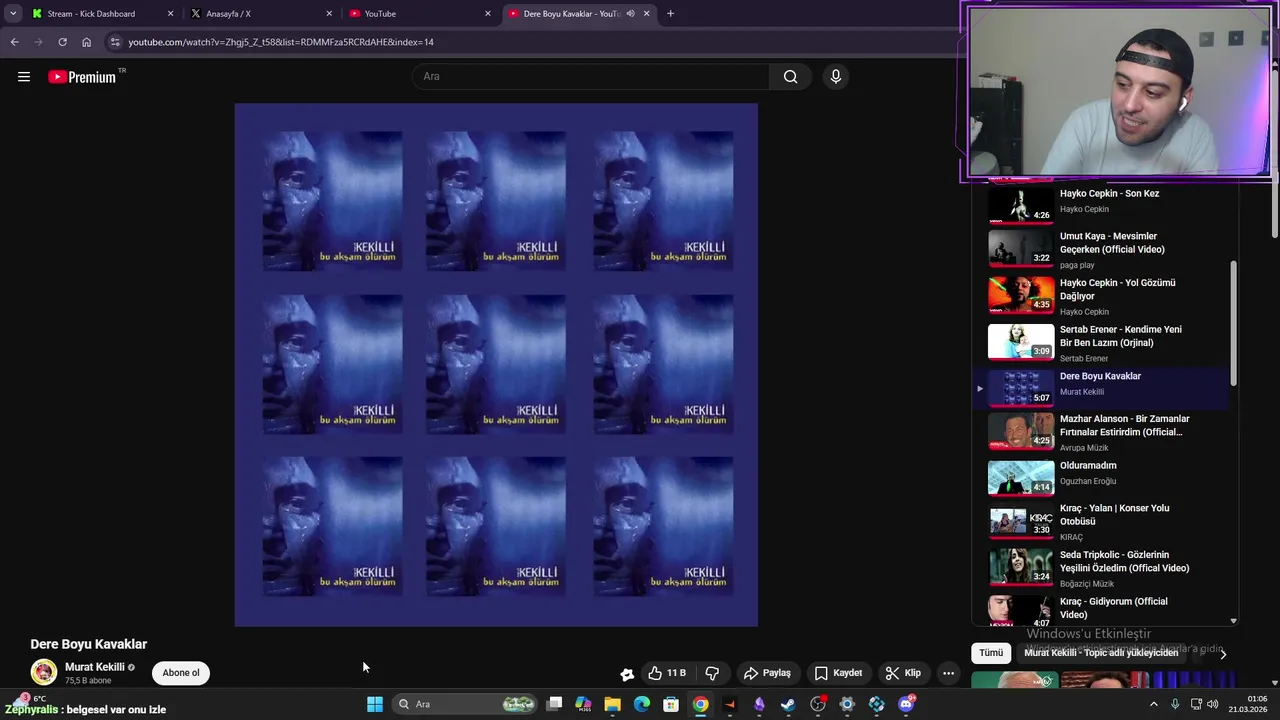
Task: Mute the Dere Boyu Kavaklar tab audio
Action: (630, 14)
